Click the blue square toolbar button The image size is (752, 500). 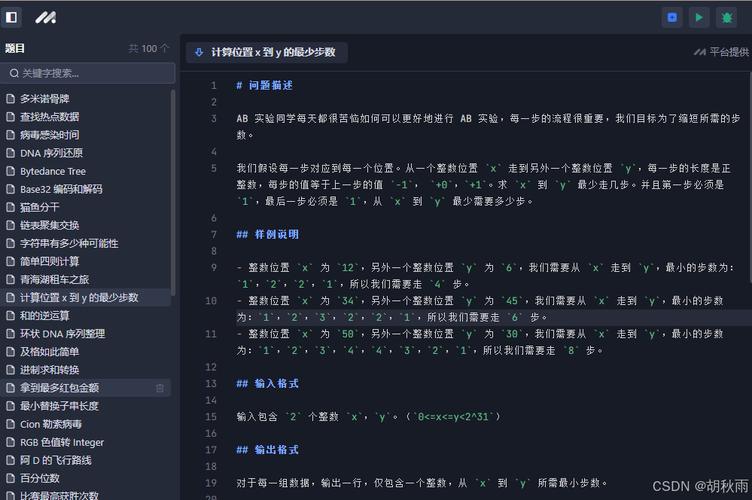[x=672, y=18]
